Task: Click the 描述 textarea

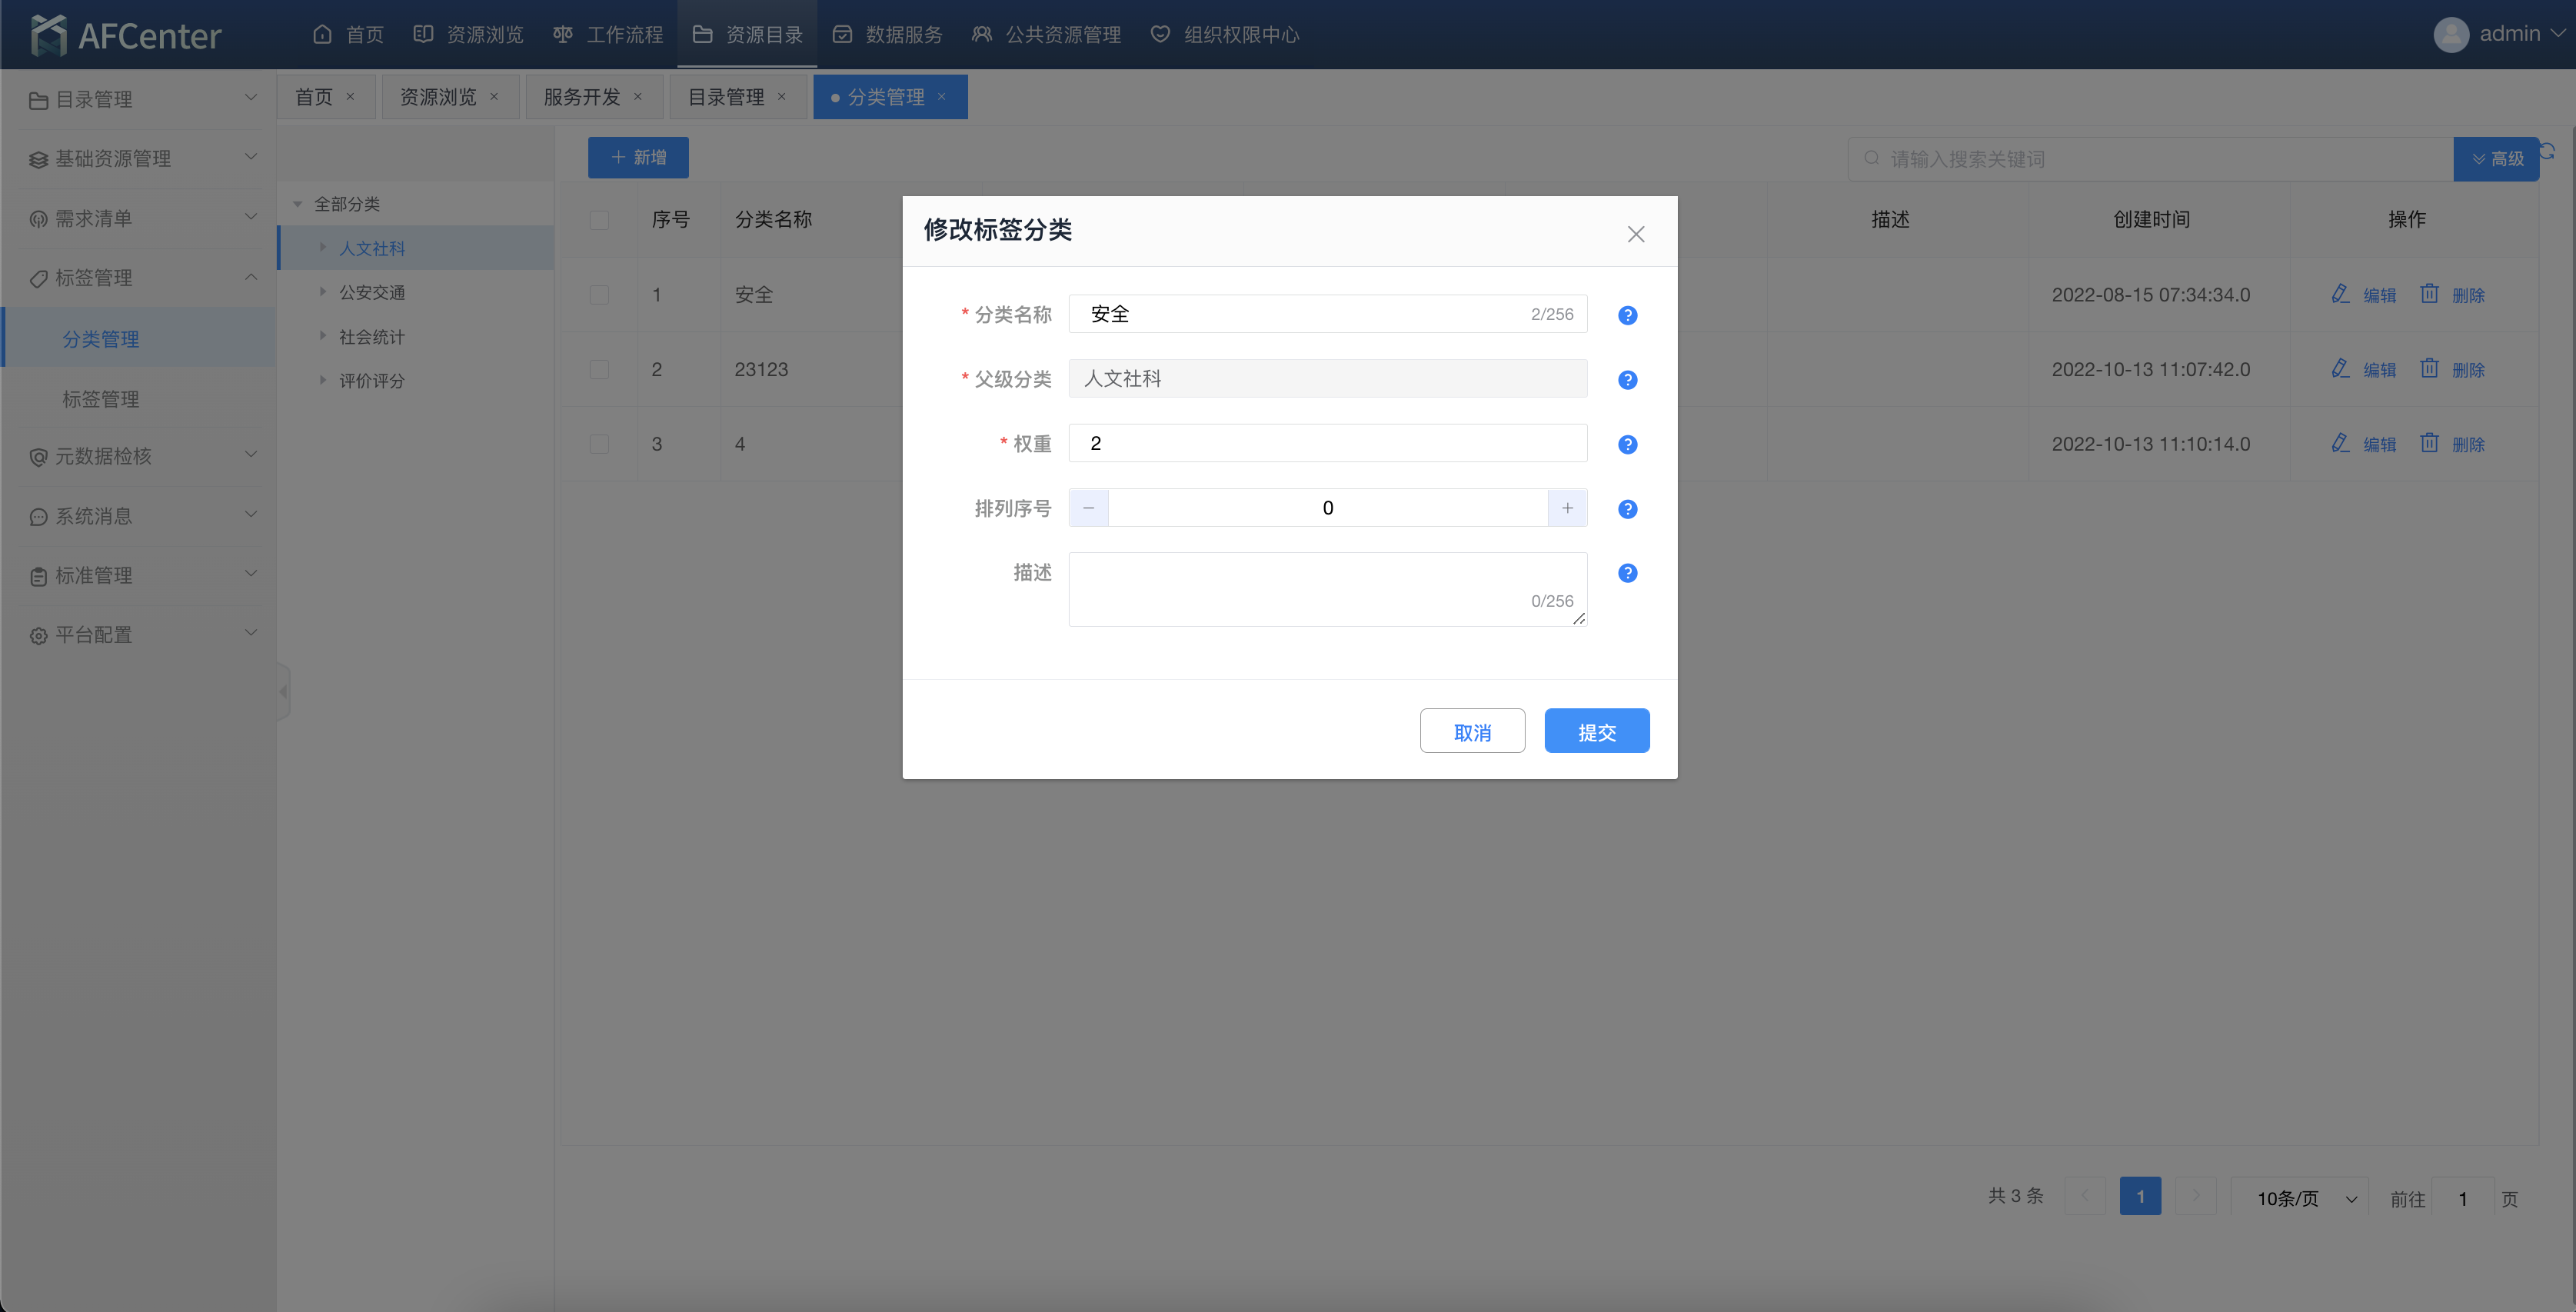Action: (1327, 589)
